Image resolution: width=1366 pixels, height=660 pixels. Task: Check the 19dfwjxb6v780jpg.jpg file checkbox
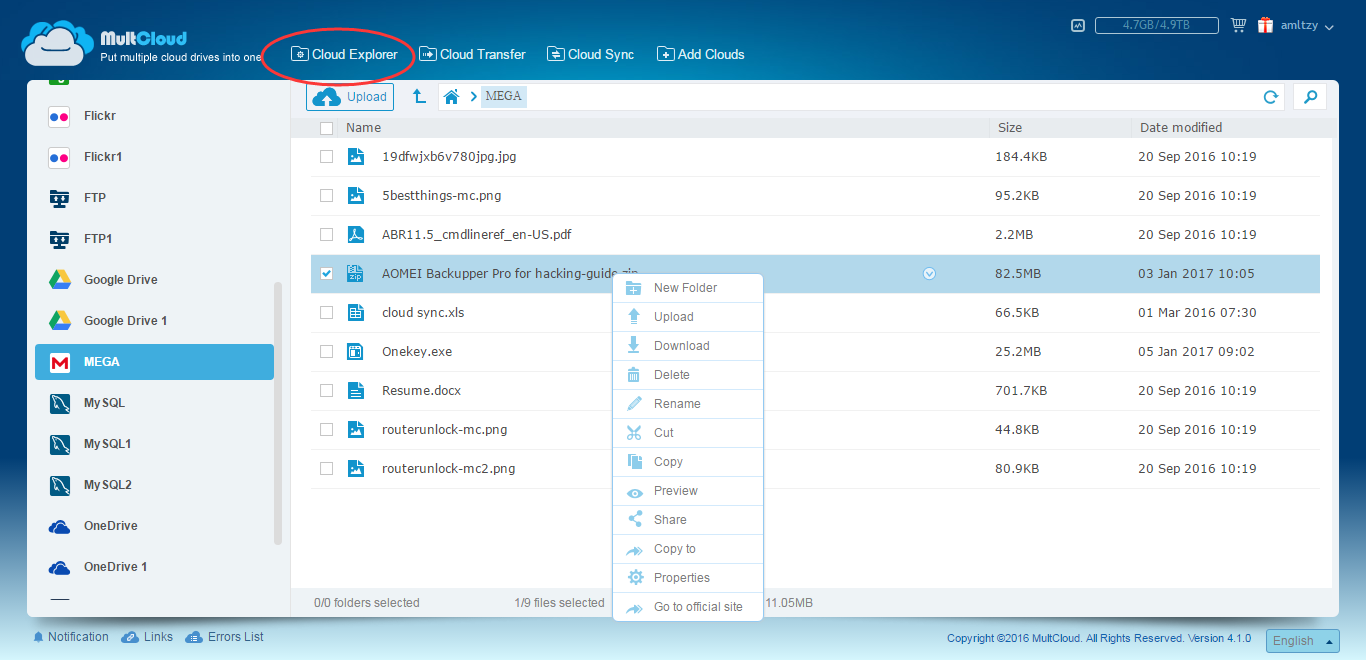(326, 157)
